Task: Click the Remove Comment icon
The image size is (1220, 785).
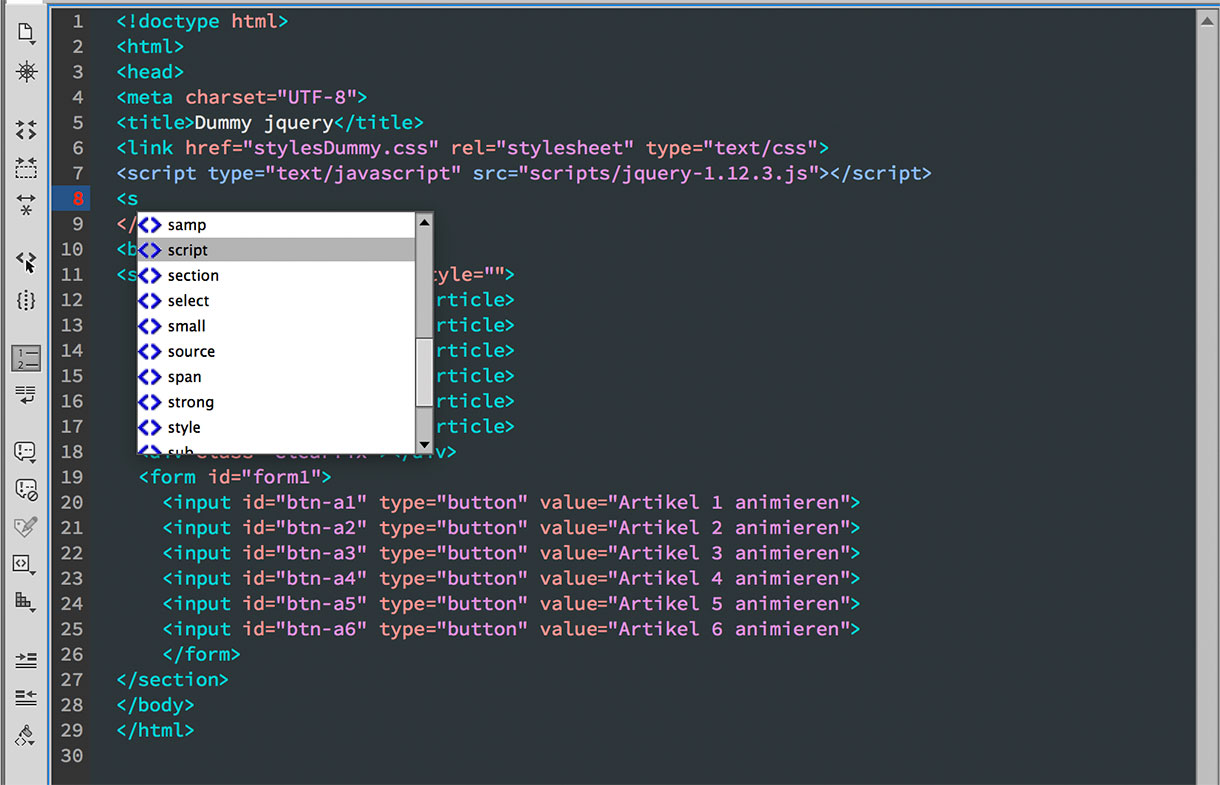Action: pos(26,489)
